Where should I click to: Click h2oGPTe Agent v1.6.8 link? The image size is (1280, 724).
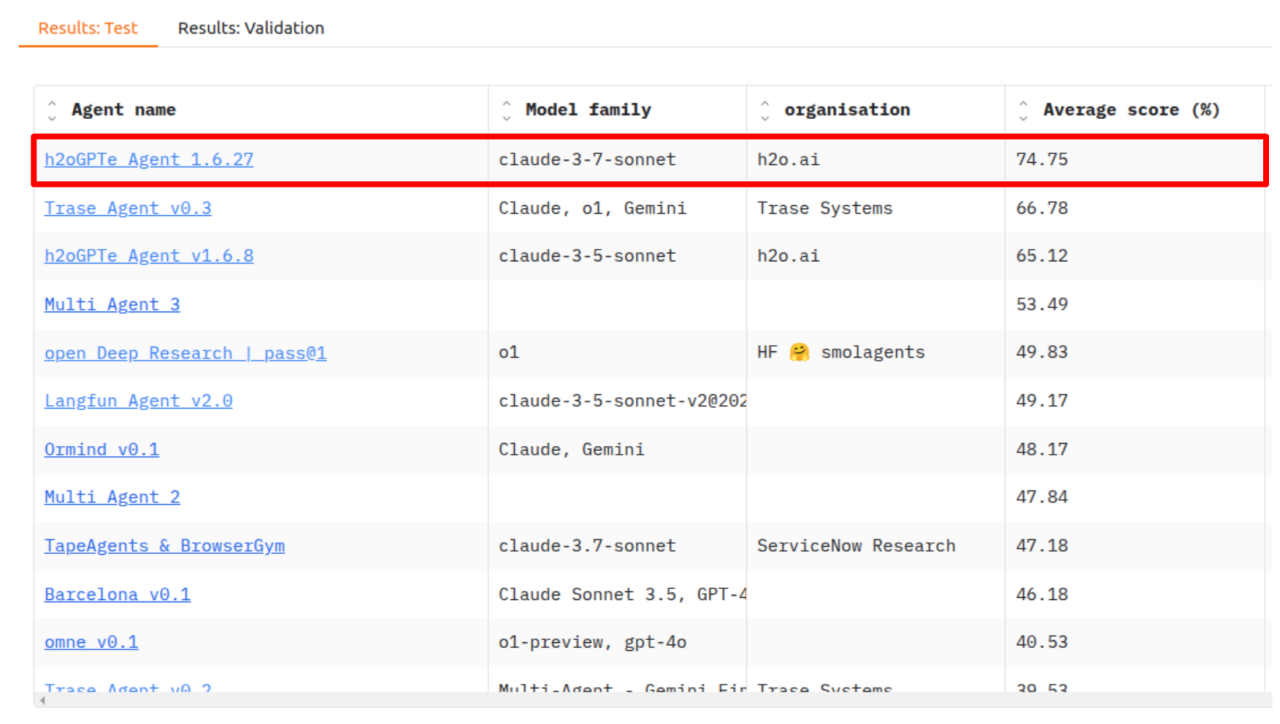[149, 256]
